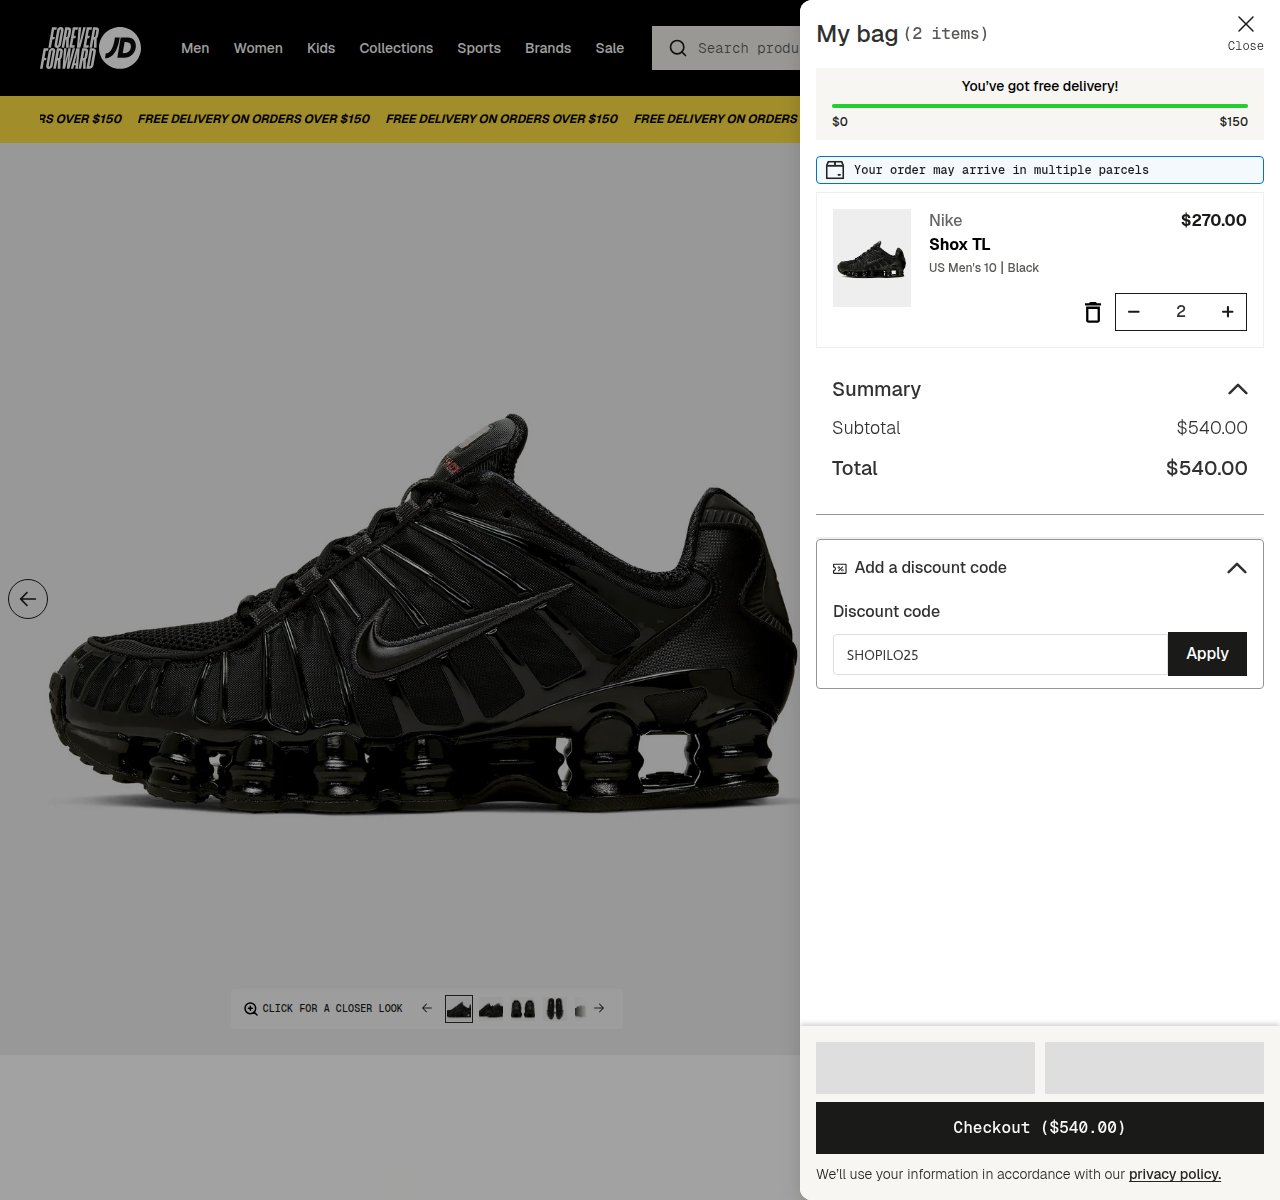
Task: Open the Kids menu
Action: pos(321,48)
